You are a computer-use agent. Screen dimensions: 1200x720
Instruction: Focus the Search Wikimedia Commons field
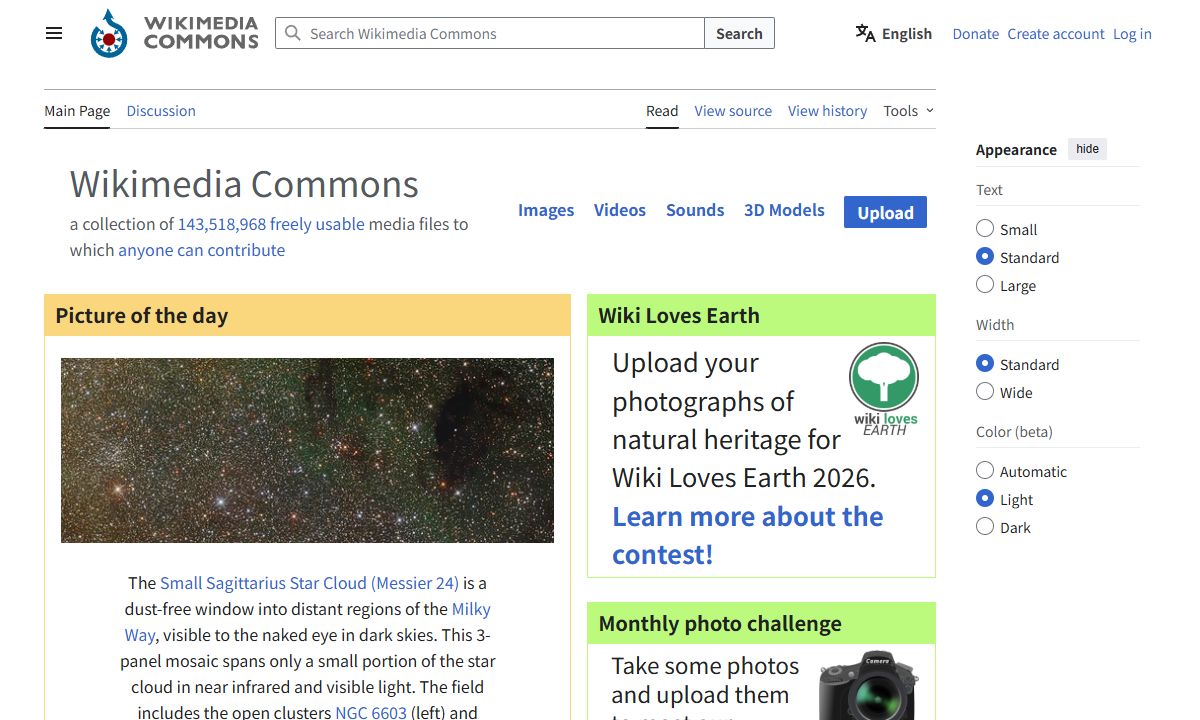[490, 33]
